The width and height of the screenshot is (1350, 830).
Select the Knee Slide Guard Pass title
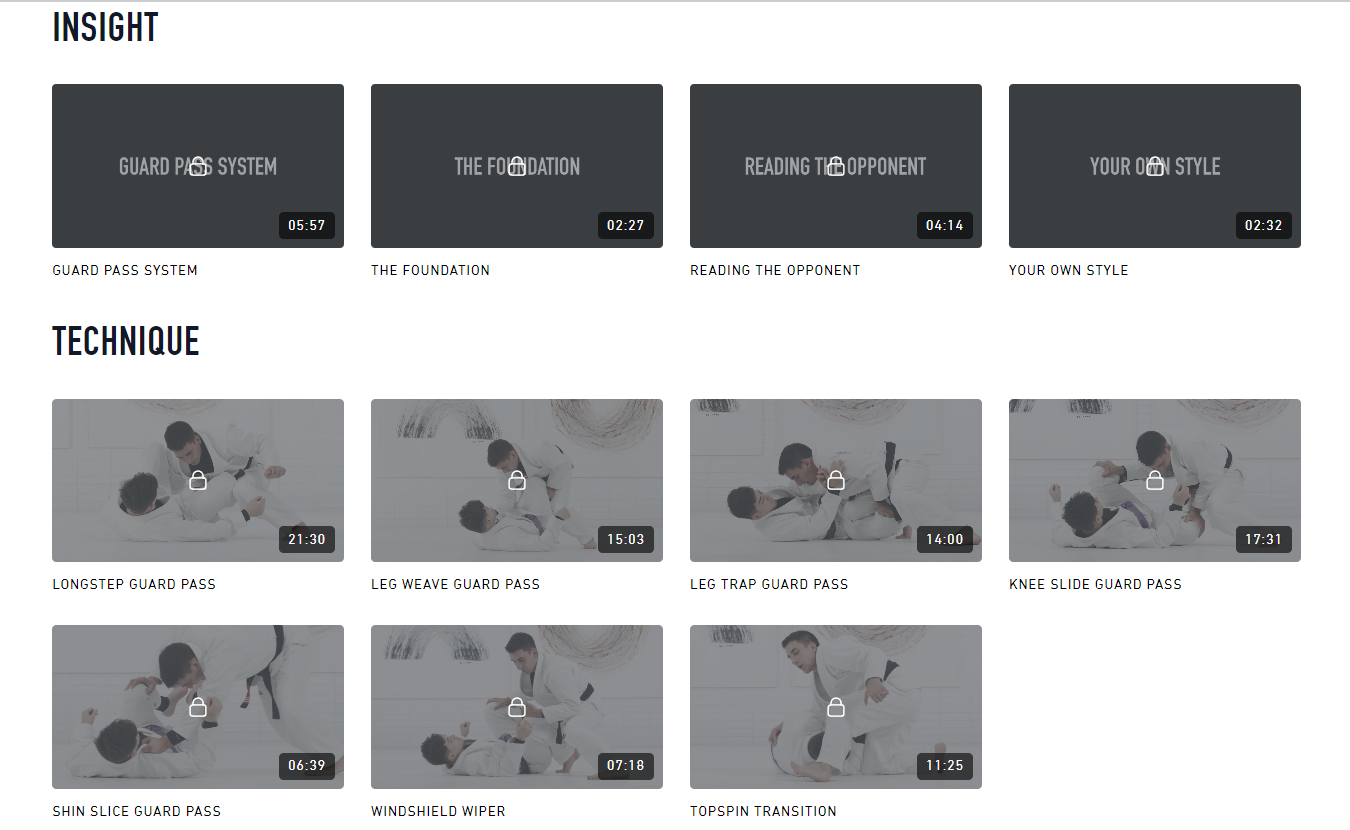(1095, 584)
